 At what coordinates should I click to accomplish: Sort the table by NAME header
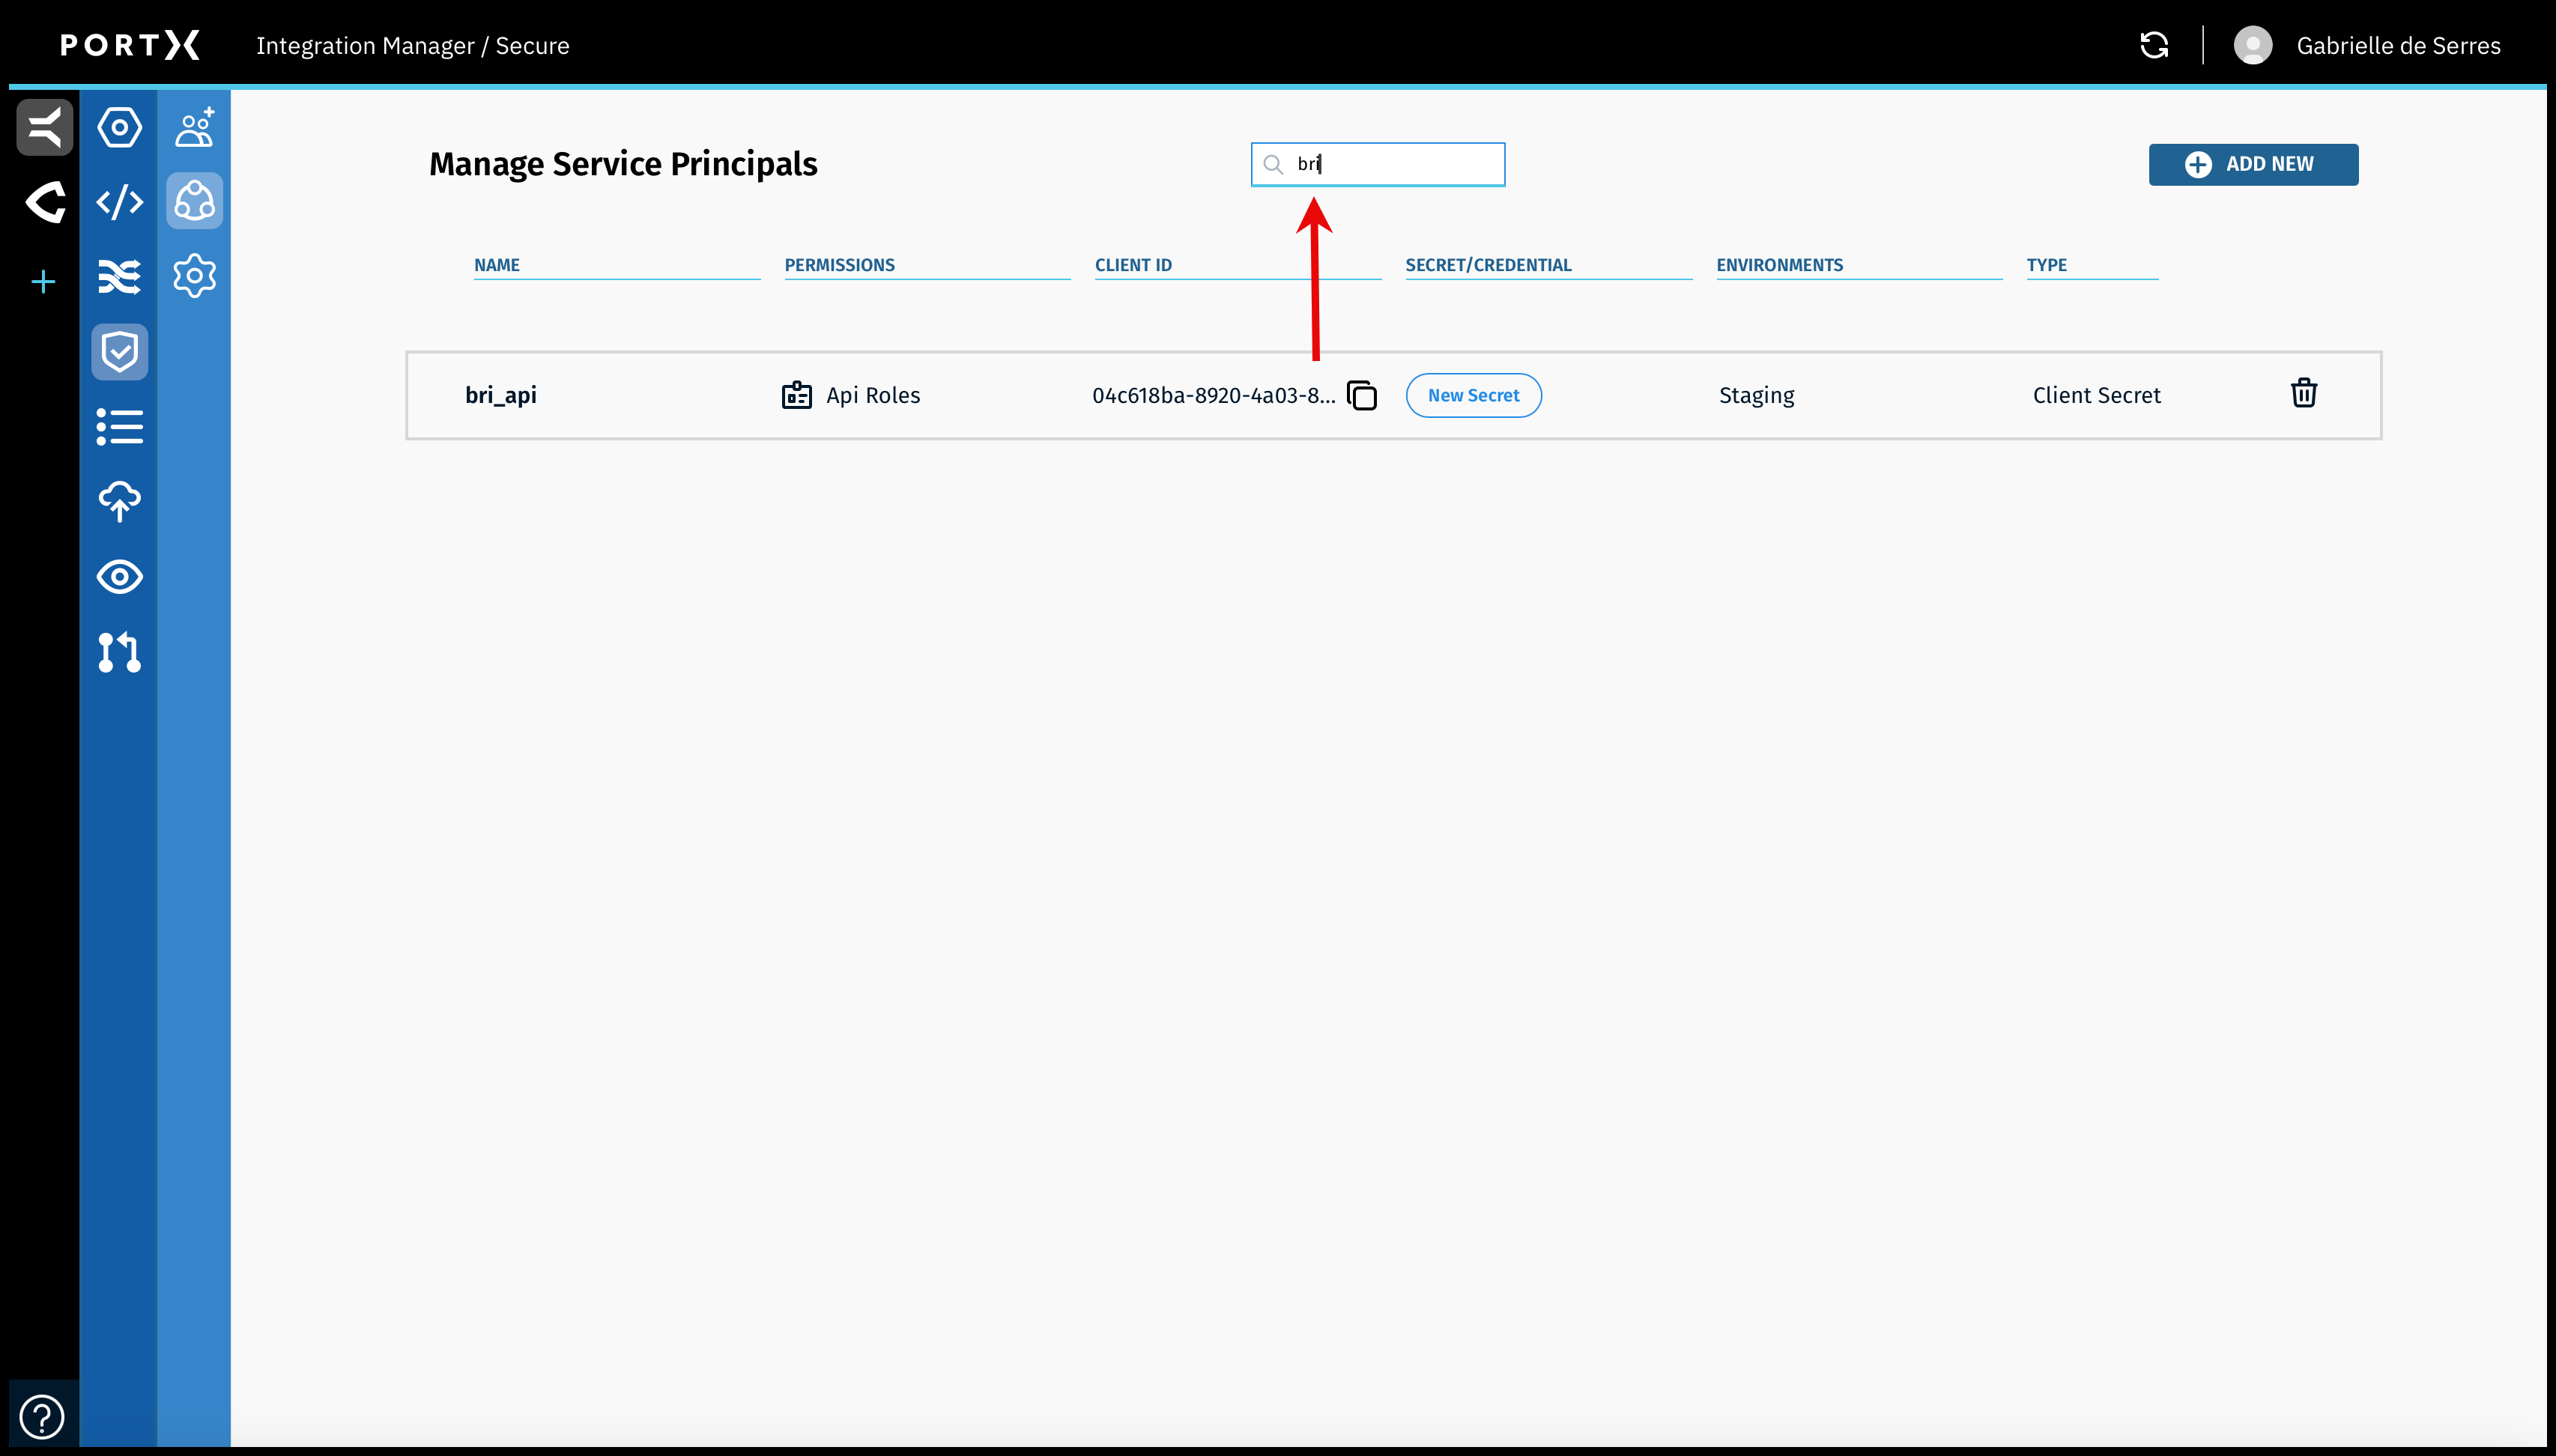tap(496, 265)
